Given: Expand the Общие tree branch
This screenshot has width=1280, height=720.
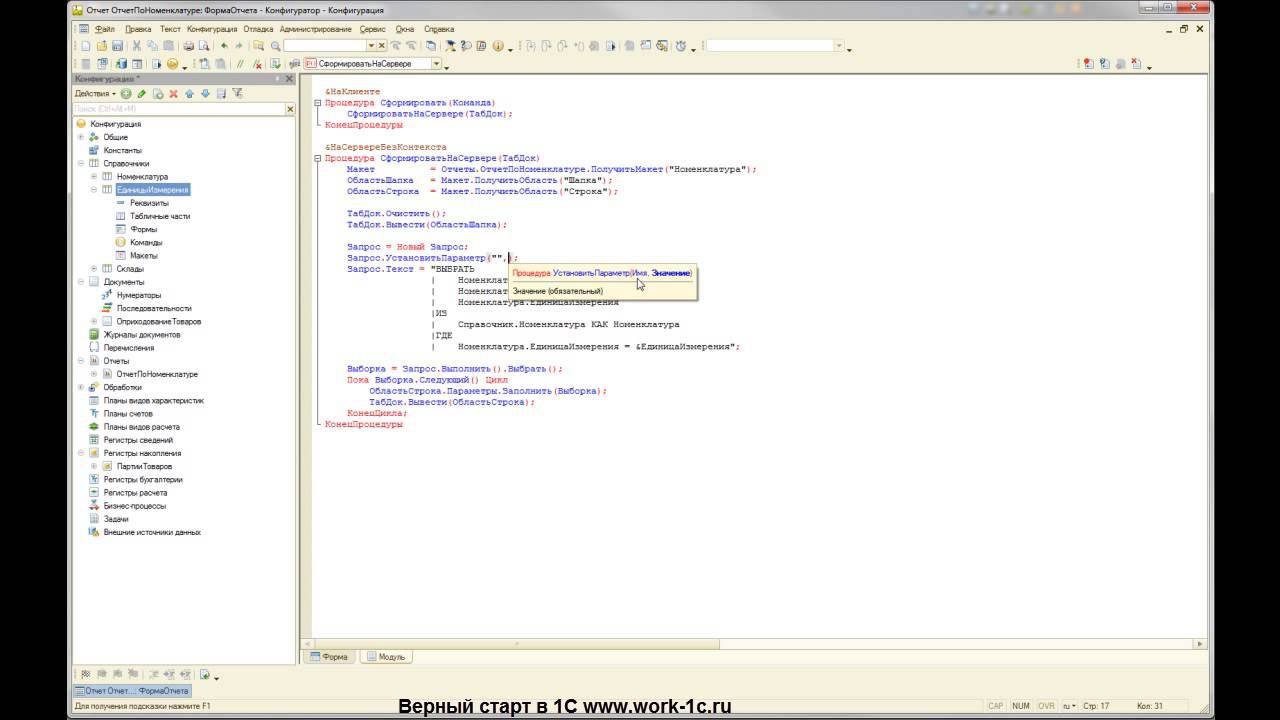Looking at the screenshot, I should (81, 137).
